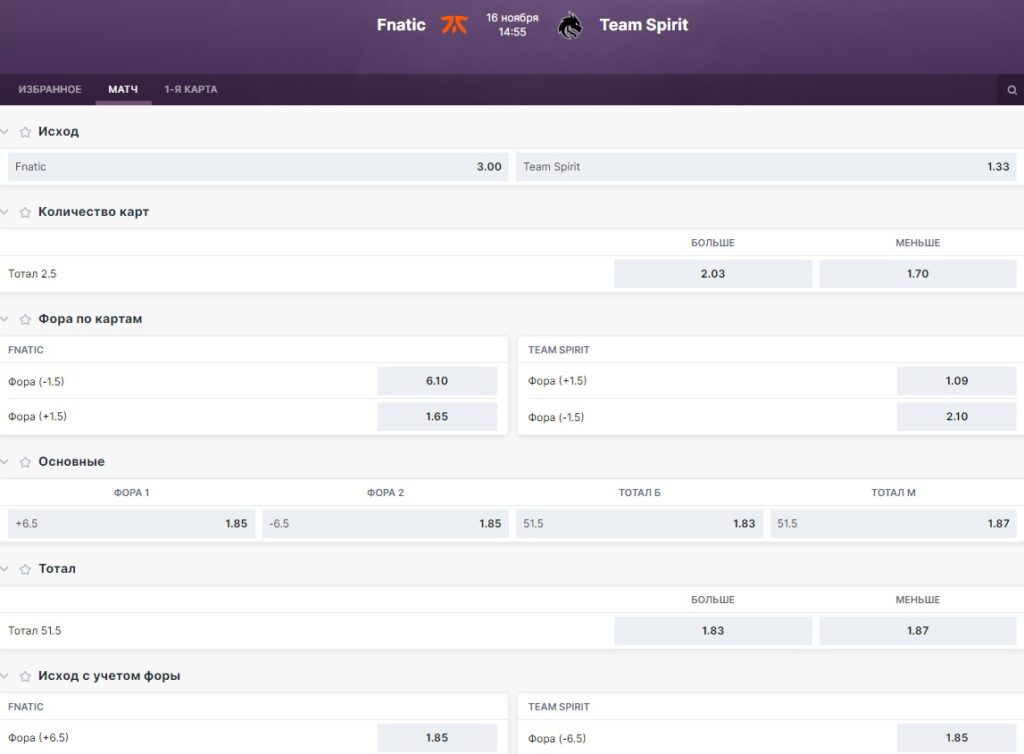This screenshot has width=1024, height=754.
Task: Select Team Spirit Фора (-1.5) odds 2.10
Action: click(957, 416)
